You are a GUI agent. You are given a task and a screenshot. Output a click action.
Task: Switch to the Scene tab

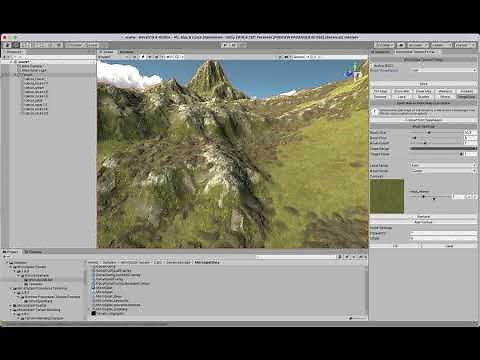pyautogui.click(x=107, y=52)
